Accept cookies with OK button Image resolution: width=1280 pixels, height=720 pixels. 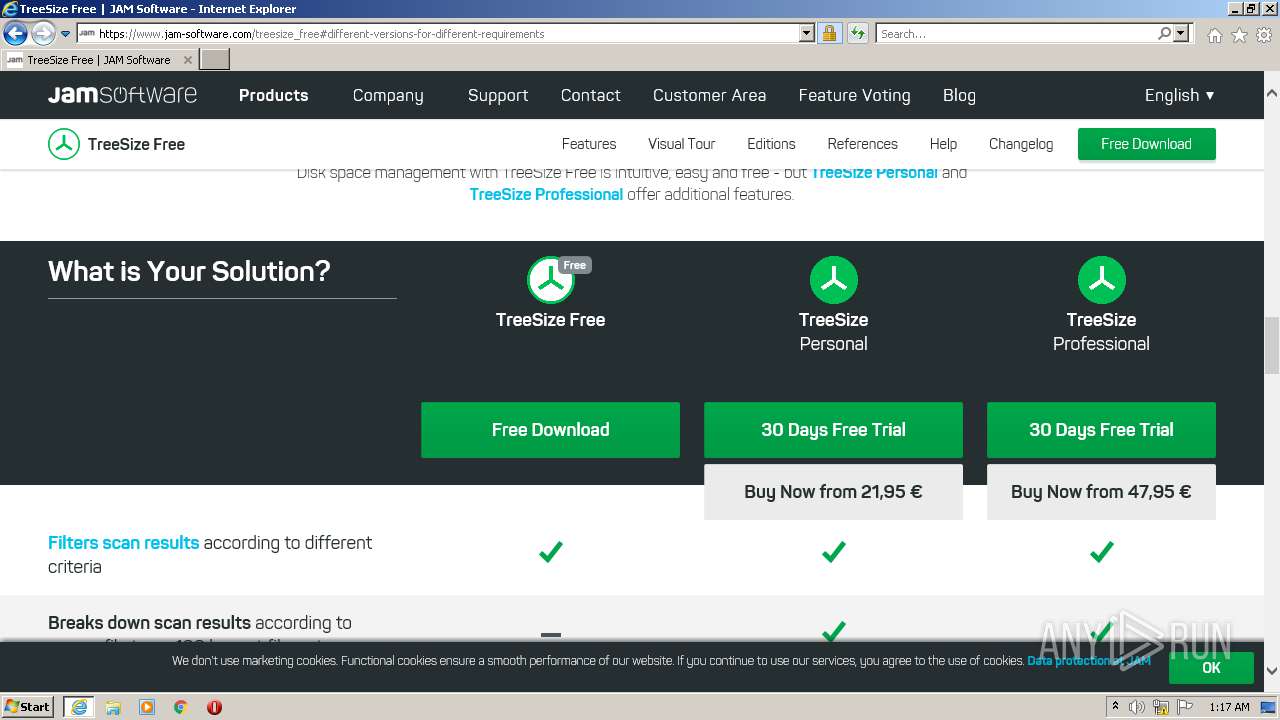(1211, 667)
